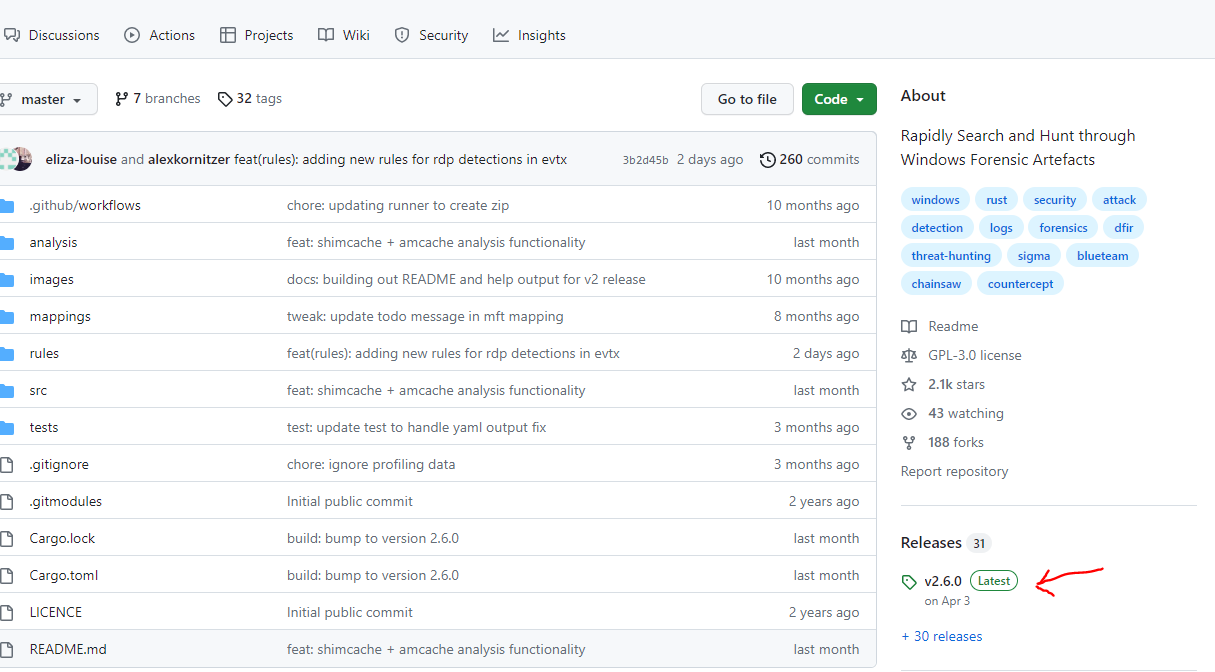Expand the green Code dropdown
Screen dimensions: 1215x672
839,99
